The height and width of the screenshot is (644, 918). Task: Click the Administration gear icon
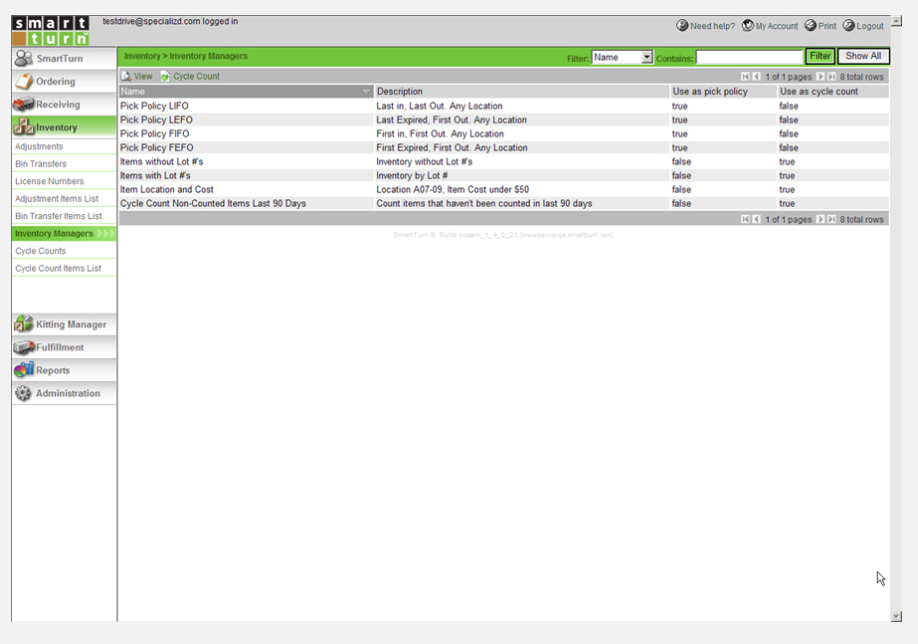[23, 393]
